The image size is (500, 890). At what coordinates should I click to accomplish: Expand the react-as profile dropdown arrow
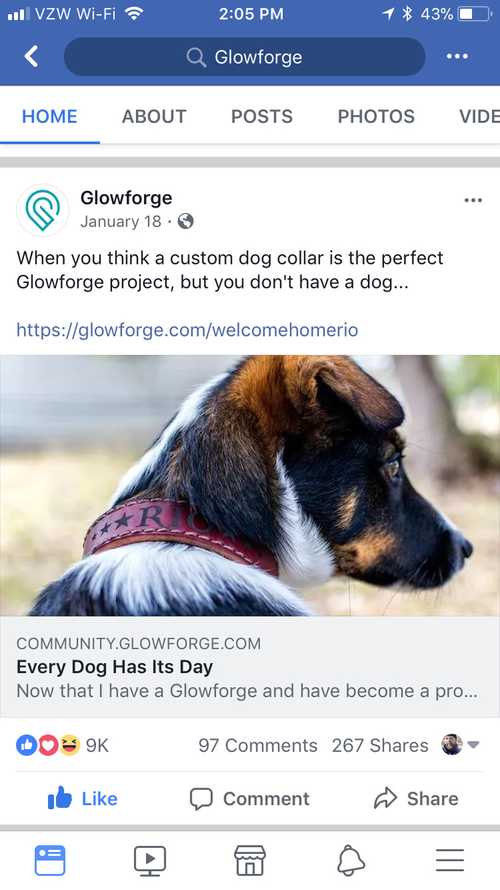[x=473, y=745]
